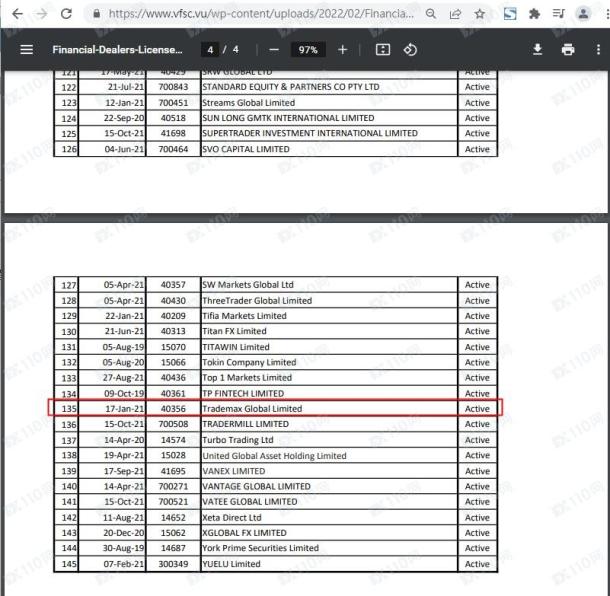
Task: Select 'Tokin Company Limited' text
Action: pyautogui.click(x=249, y=363)
